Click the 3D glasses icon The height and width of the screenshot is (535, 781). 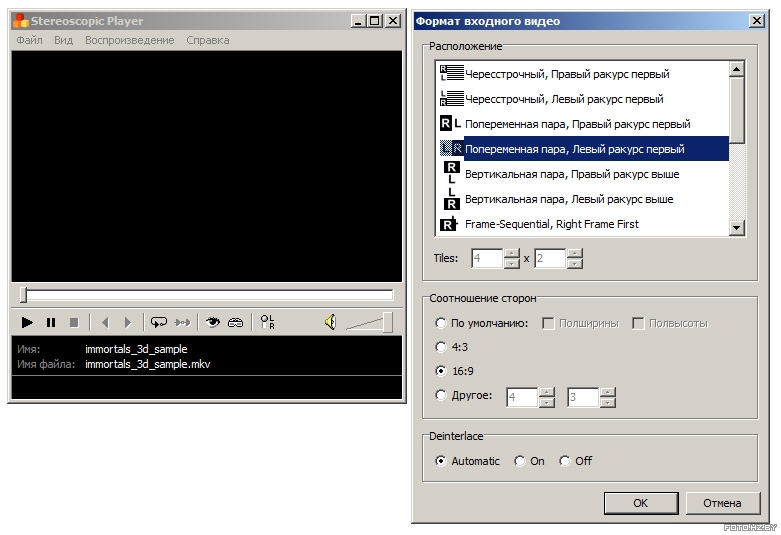(236, 323)
